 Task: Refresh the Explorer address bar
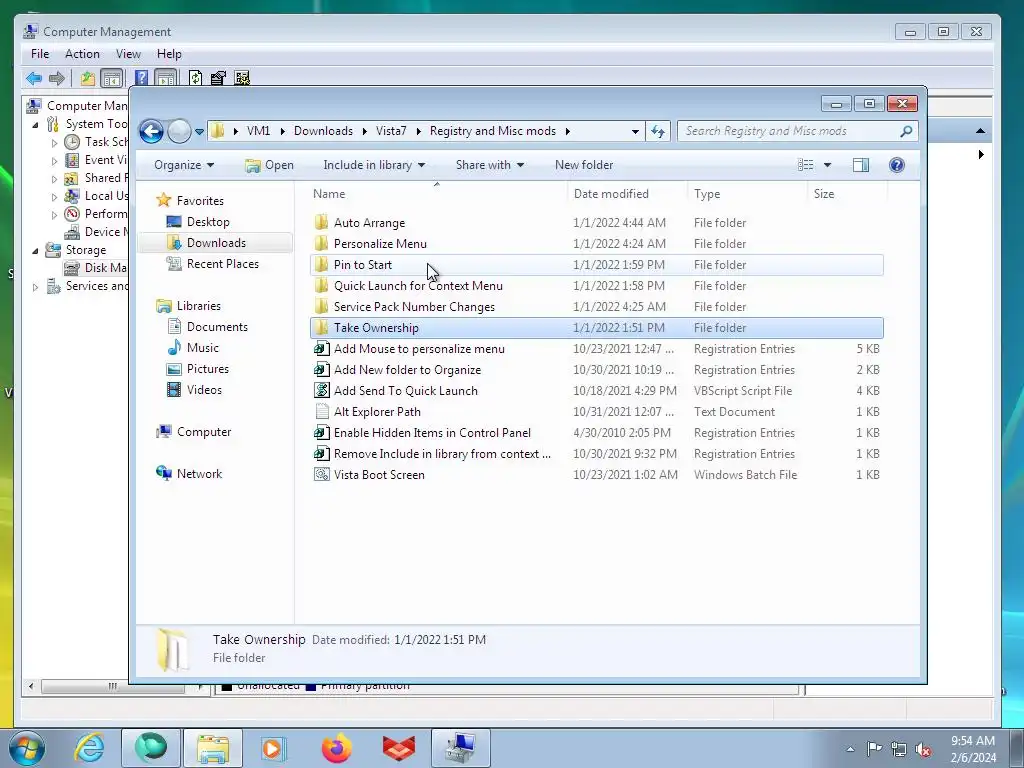coord(658,131)
